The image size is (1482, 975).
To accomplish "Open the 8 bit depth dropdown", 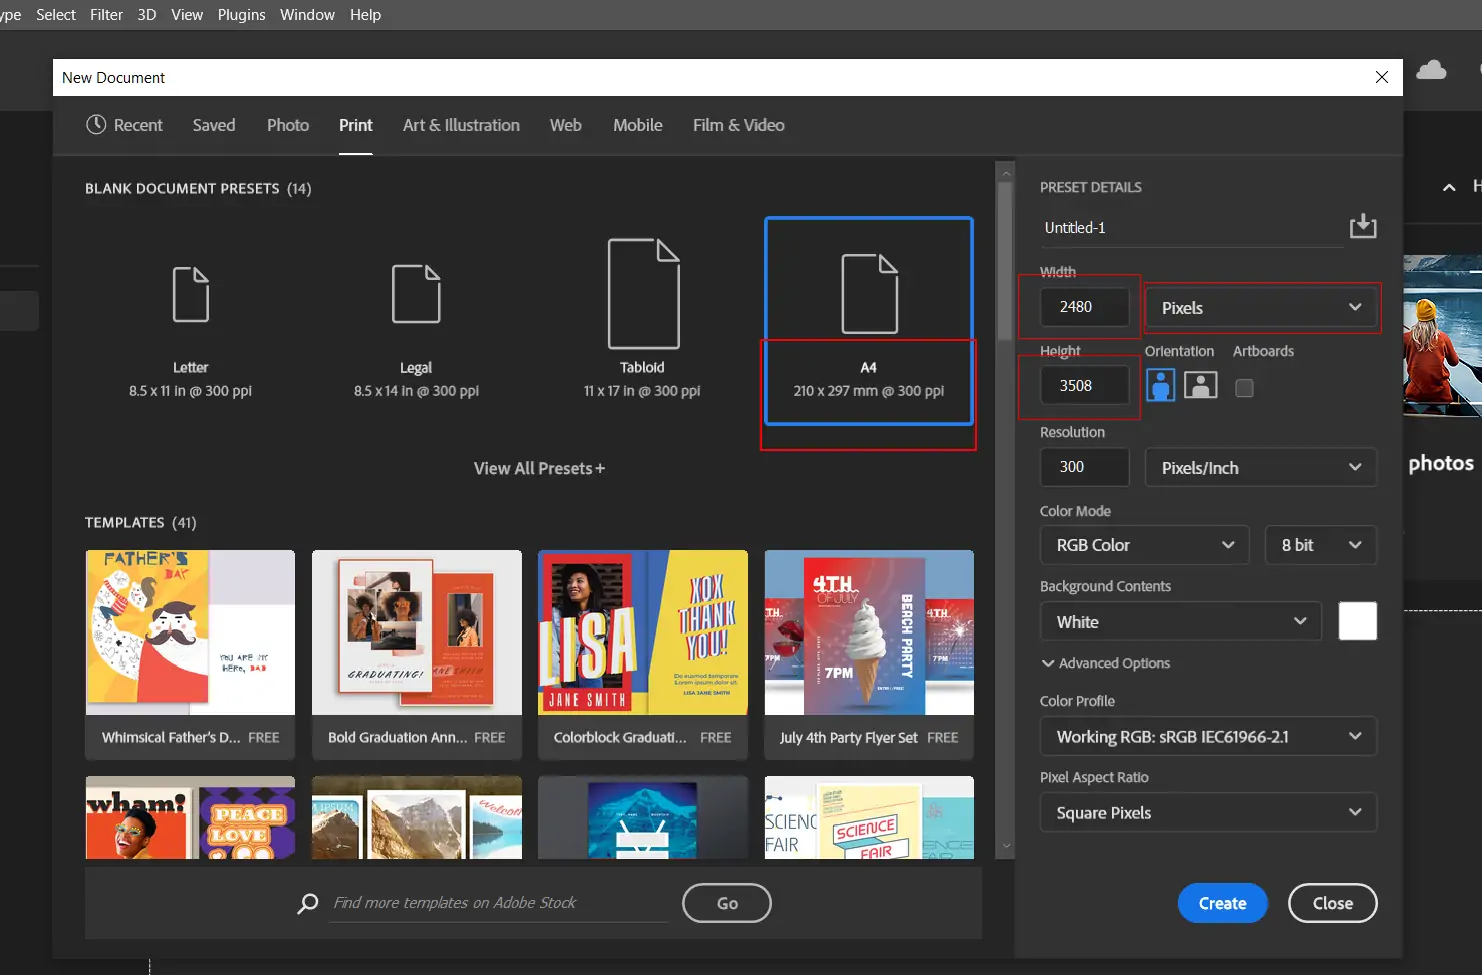I will coord(1321,545).
